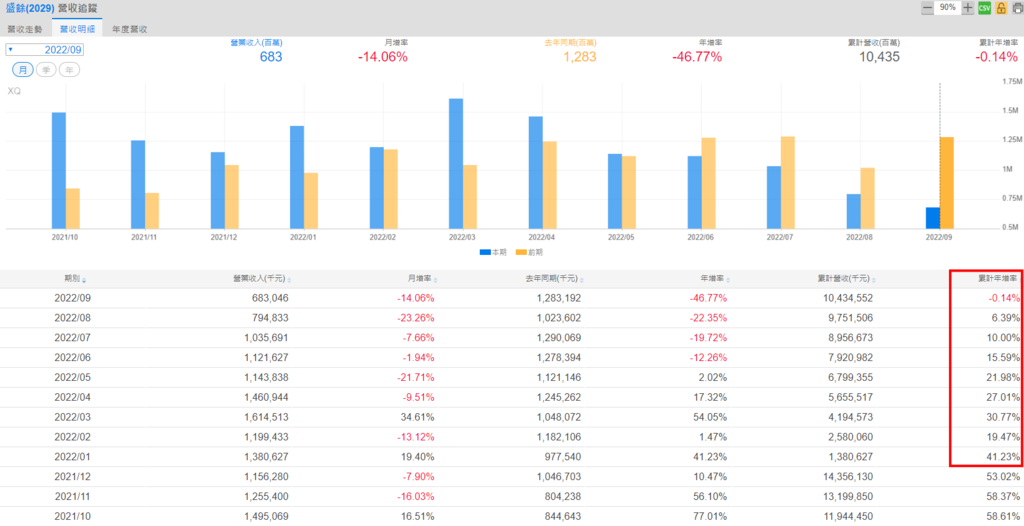The image size is (1024, 526).
Task: Click cumulative revenue 13,199,850 cell
Action: pyautogui.click(x=847, y=496)
